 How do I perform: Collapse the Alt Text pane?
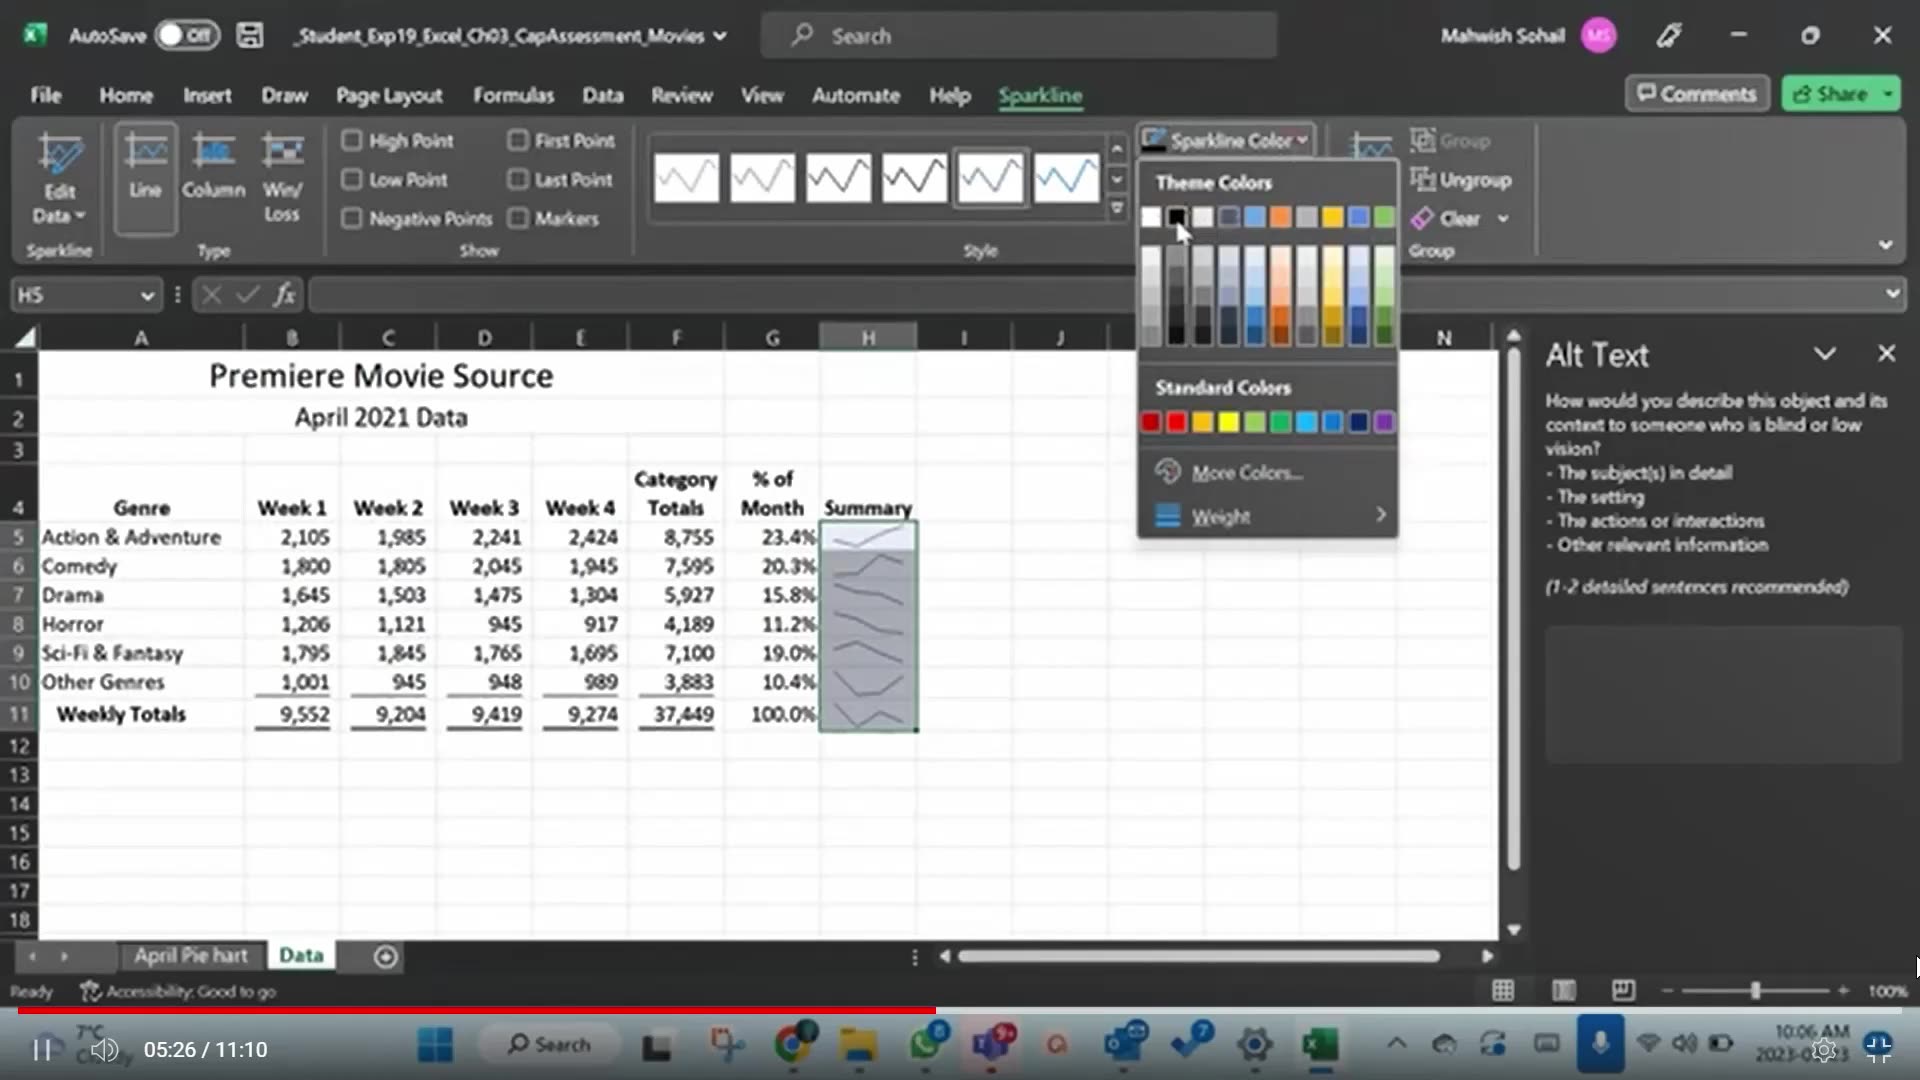tap(1825, 354)
